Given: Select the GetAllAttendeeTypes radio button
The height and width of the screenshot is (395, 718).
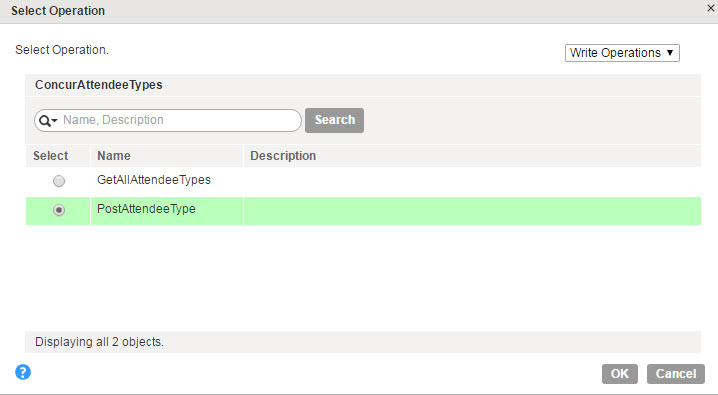Looking at the screenshot, I should 59,181.
